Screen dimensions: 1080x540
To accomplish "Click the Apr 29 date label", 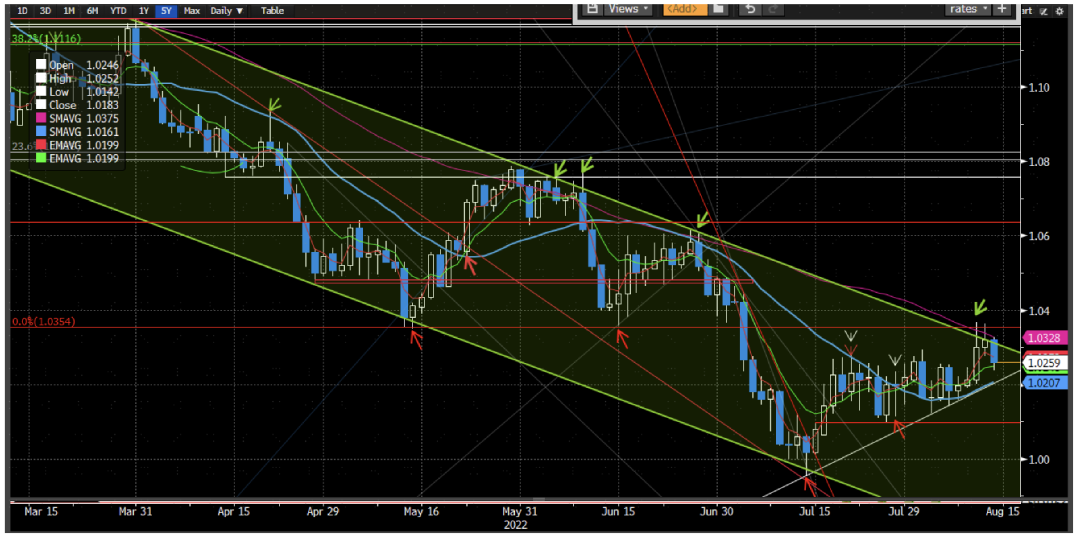I will 322,512.
